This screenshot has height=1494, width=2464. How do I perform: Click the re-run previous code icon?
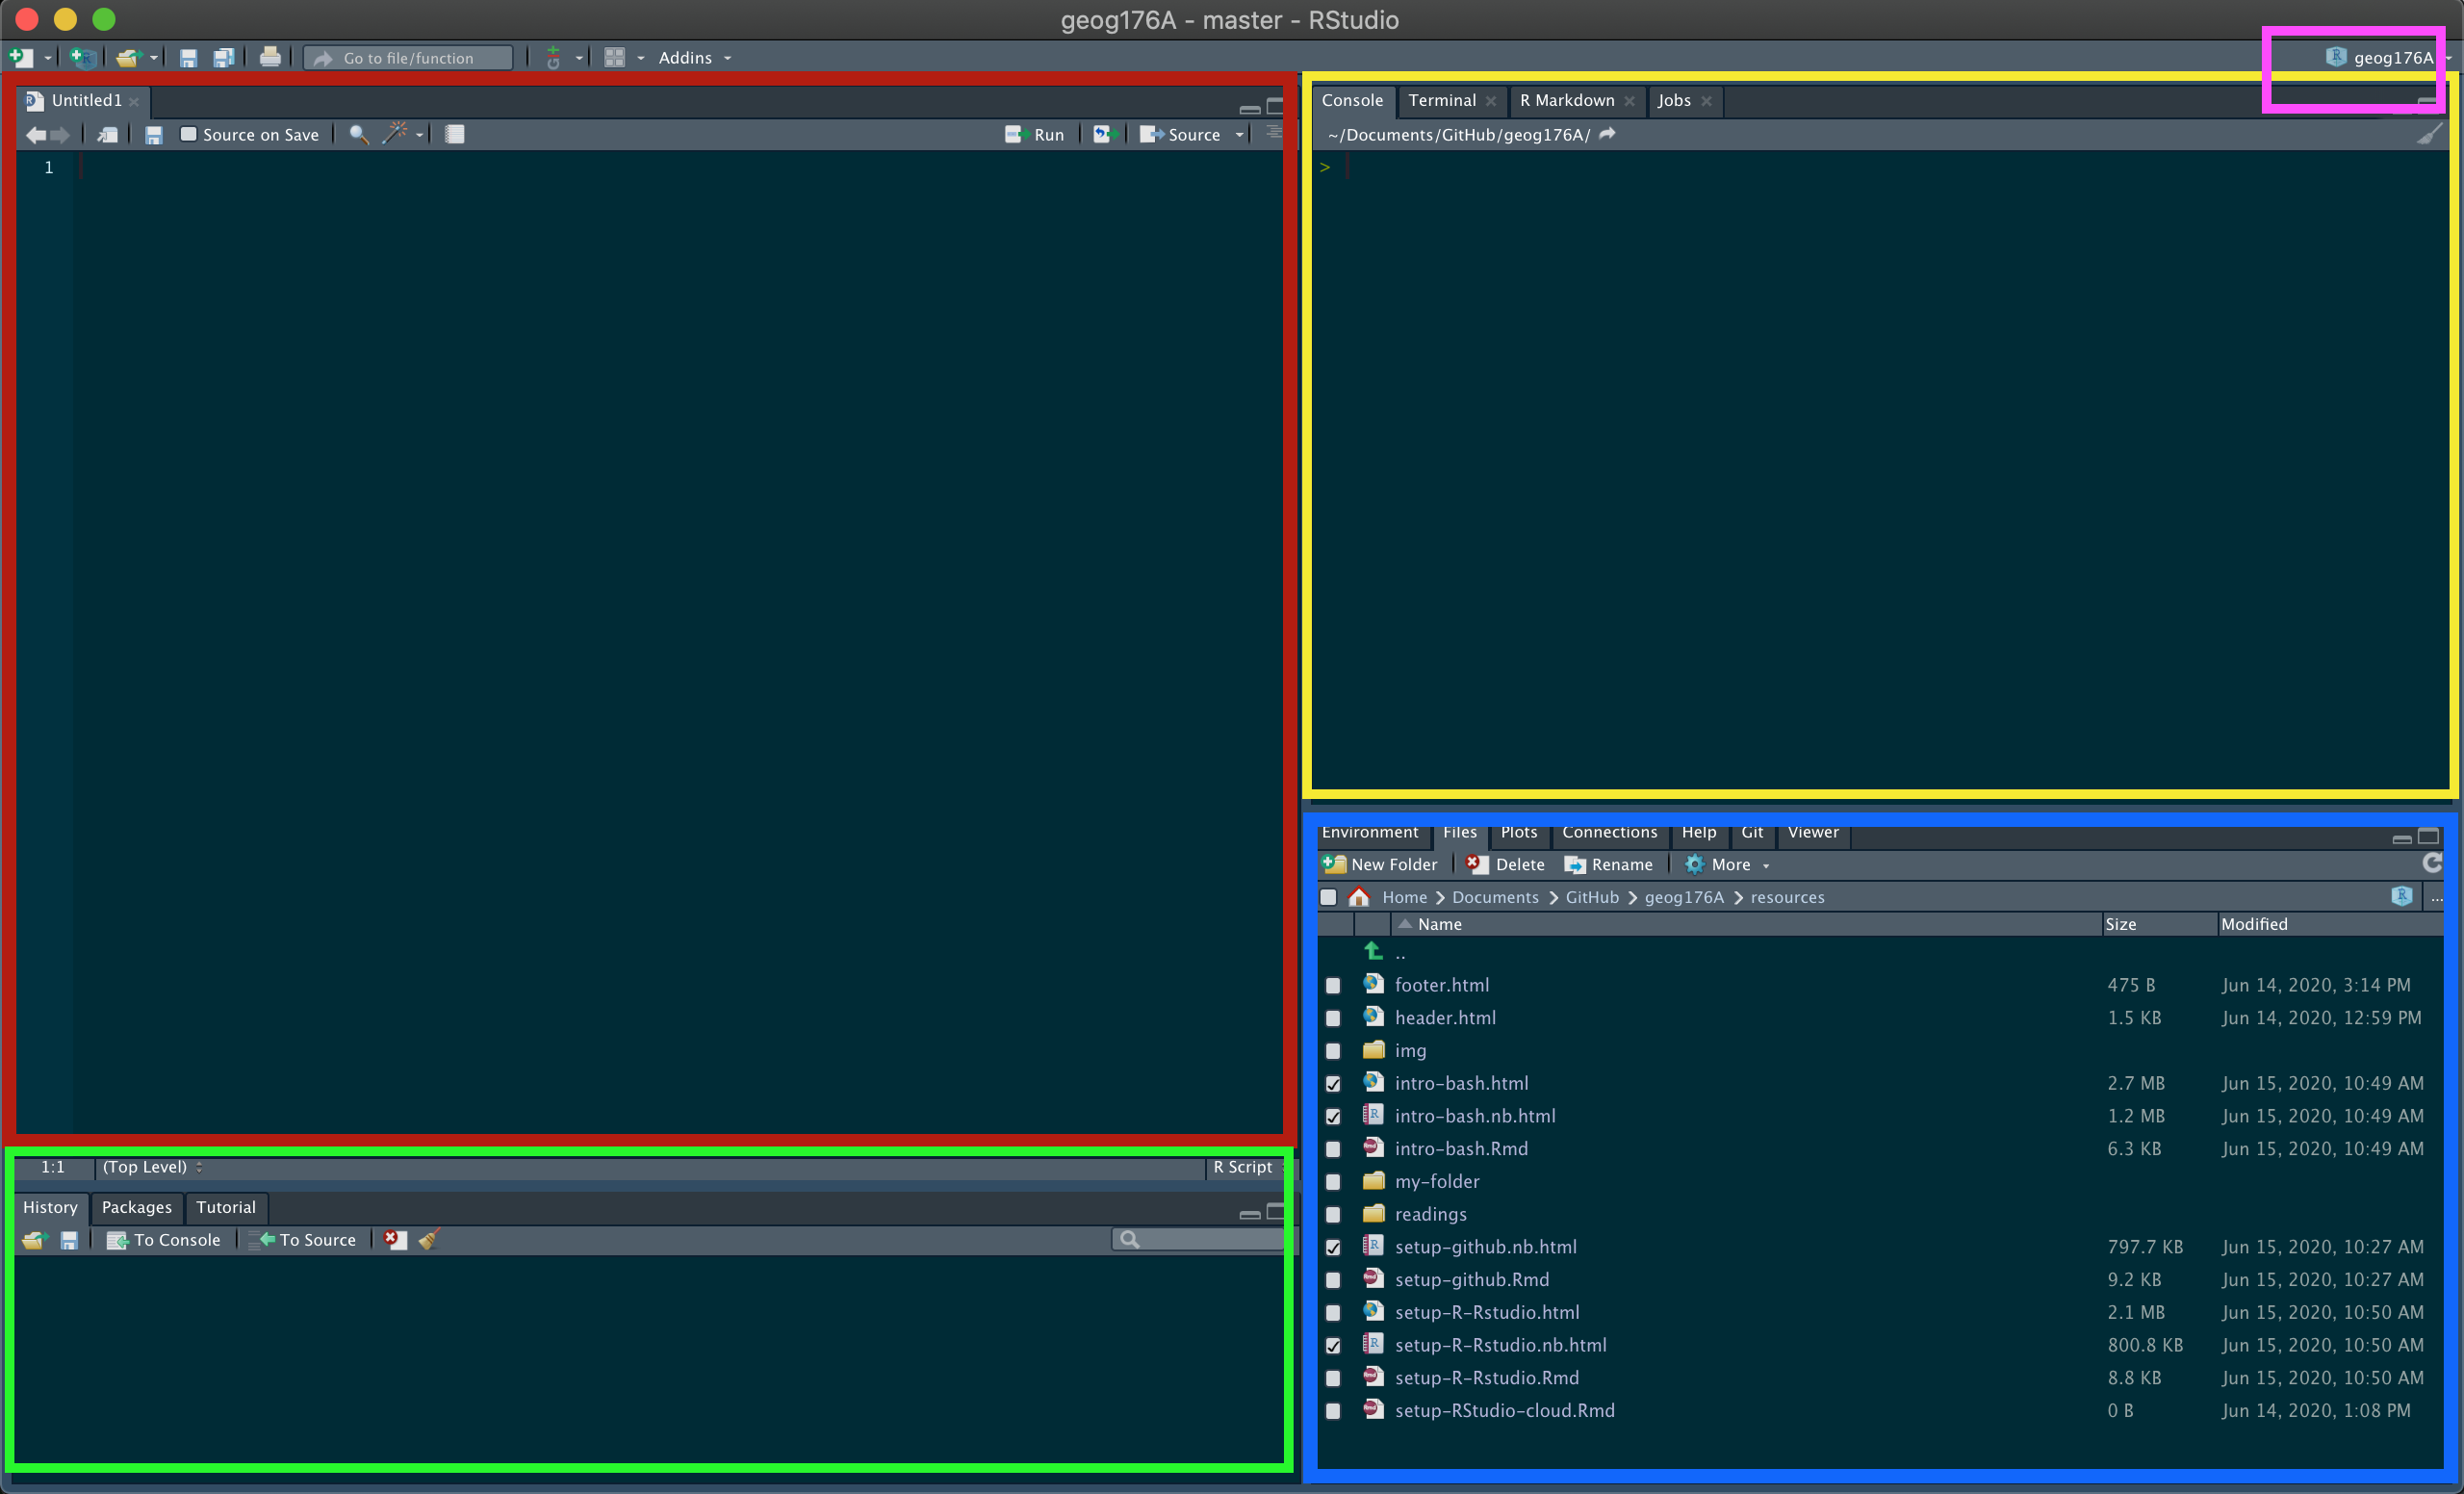(x=1102, y=134)
